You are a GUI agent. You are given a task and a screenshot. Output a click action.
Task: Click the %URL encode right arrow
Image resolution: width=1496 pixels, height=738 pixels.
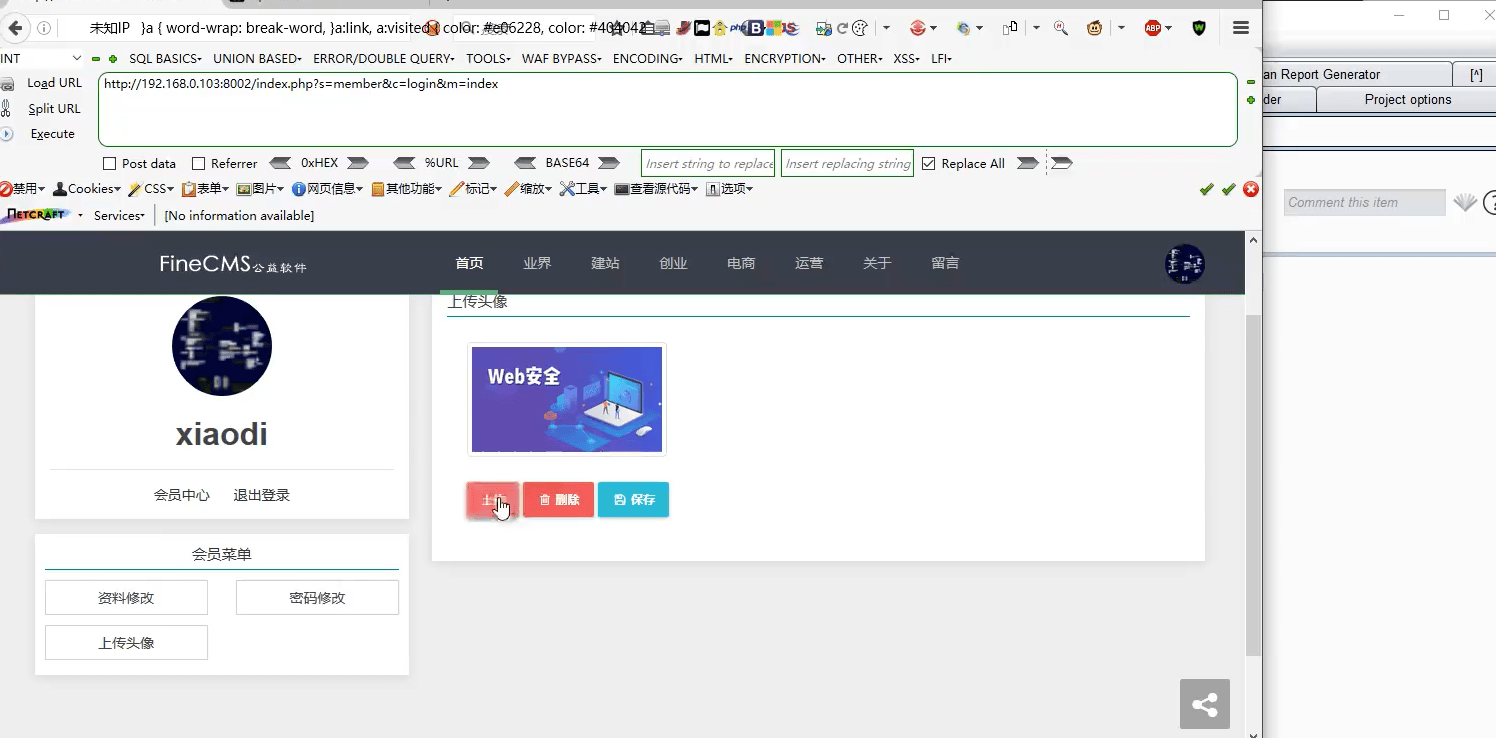pyautogui.click(x=479, y=163)
